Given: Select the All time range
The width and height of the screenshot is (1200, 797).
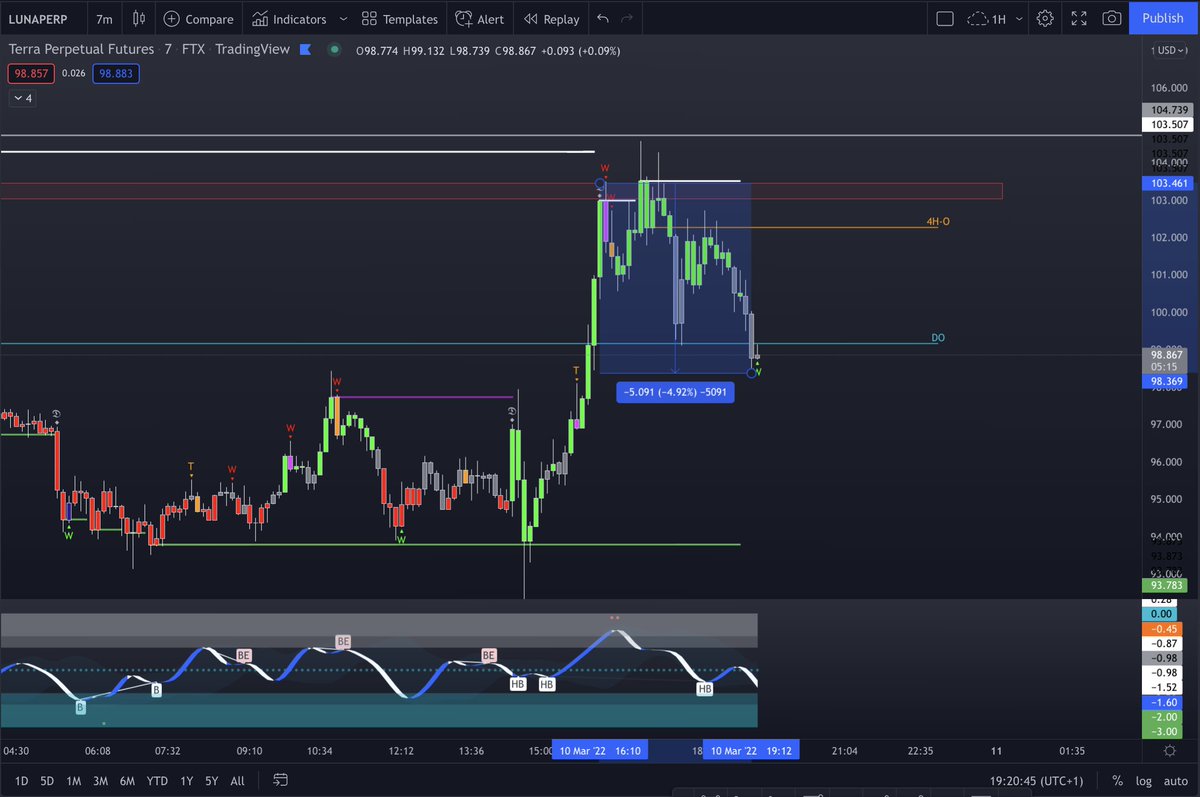Looking at the screenshot, I should (237, 780).
